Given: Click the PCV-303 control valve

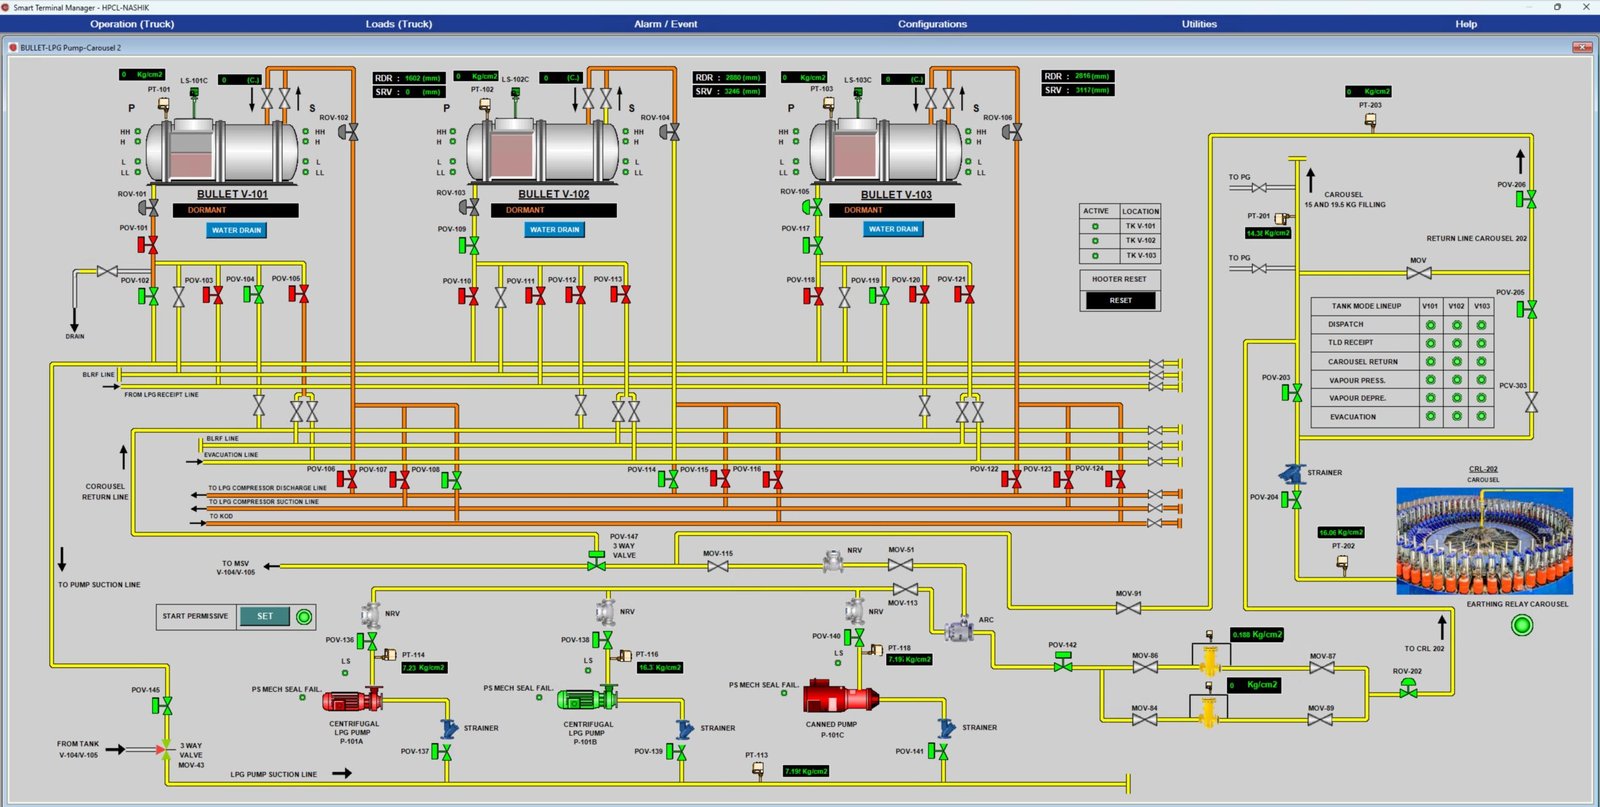Looking at the screenshot, I should [1530, 402].
